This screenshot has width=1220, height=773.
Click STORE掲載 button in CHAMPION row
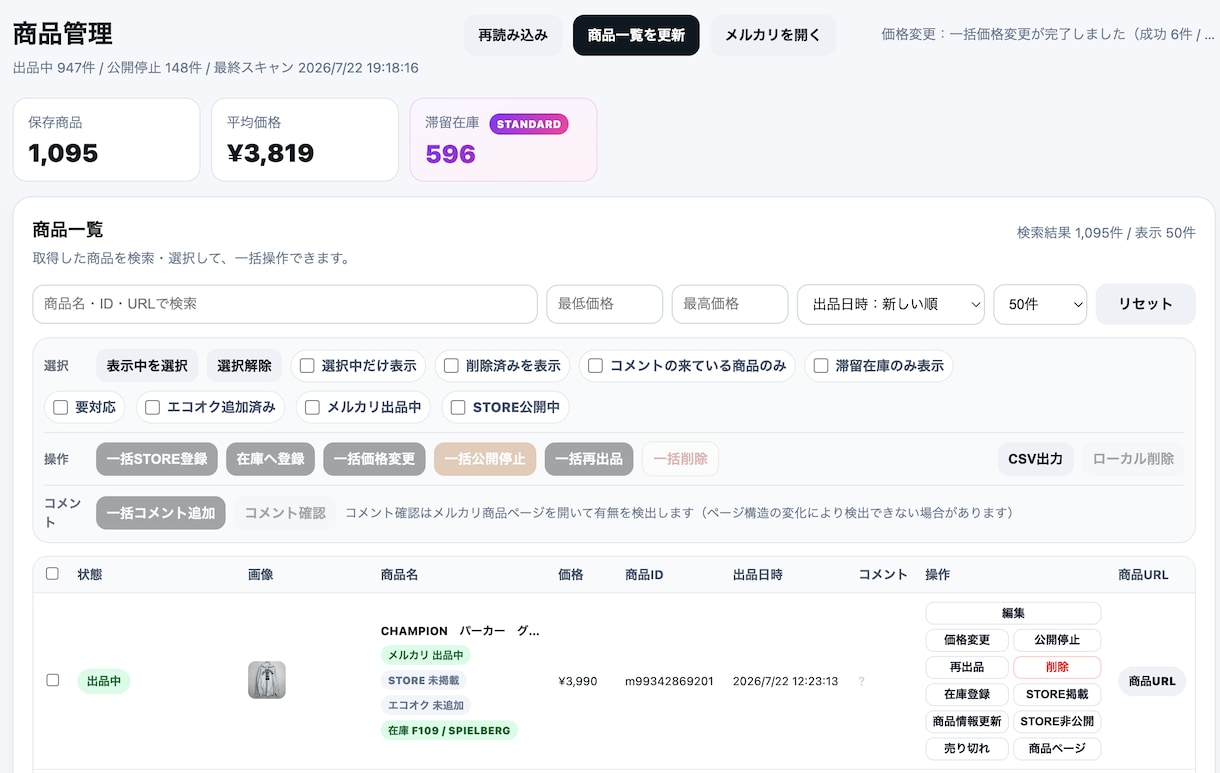click(1057, 694)
